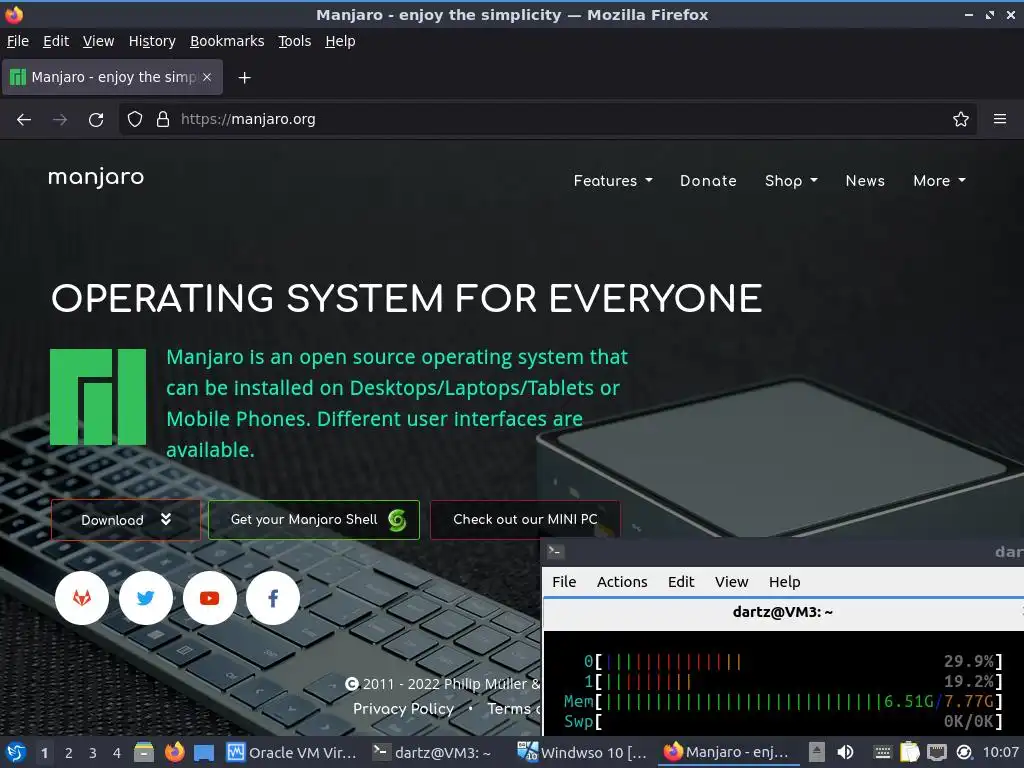Open Firefox File menu
Image resolution: width=1024 pixels, height=768 pixels.
18,41
